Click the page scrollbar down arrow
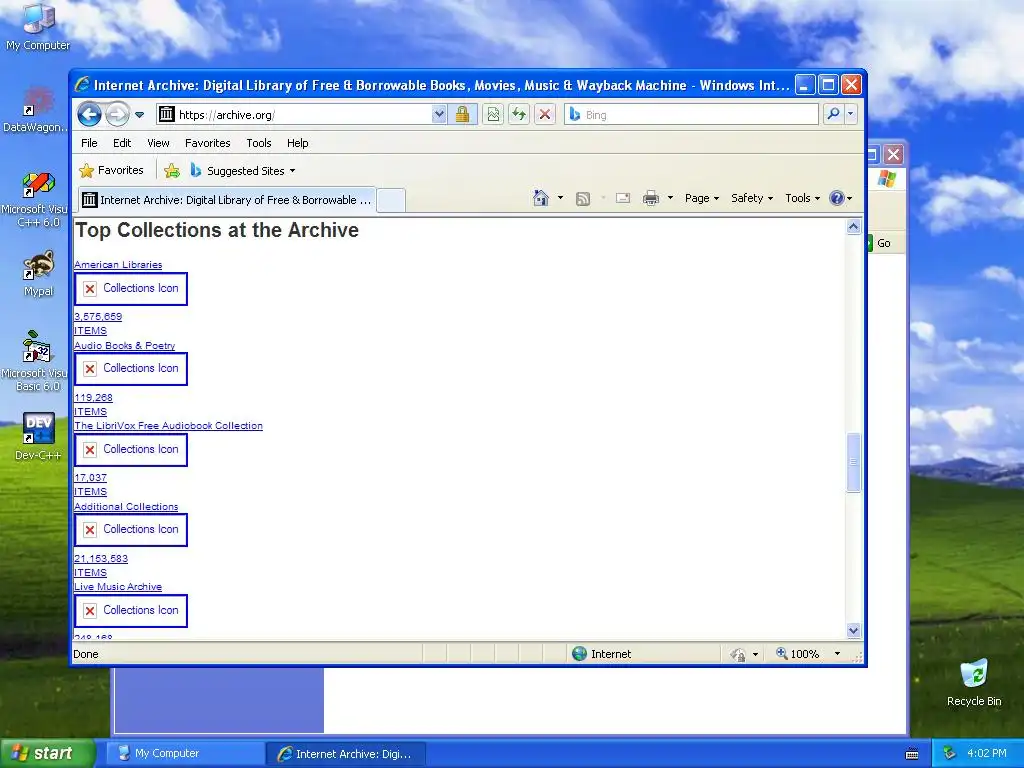Viewport: 1024px width, 768px height. (x=854, y=631)
